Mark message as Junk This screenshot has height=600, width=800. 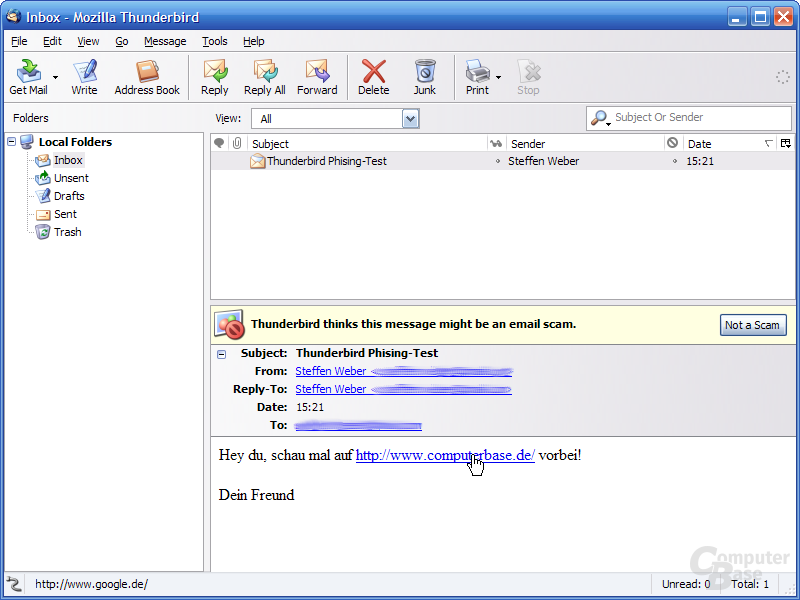pos(424,77)
